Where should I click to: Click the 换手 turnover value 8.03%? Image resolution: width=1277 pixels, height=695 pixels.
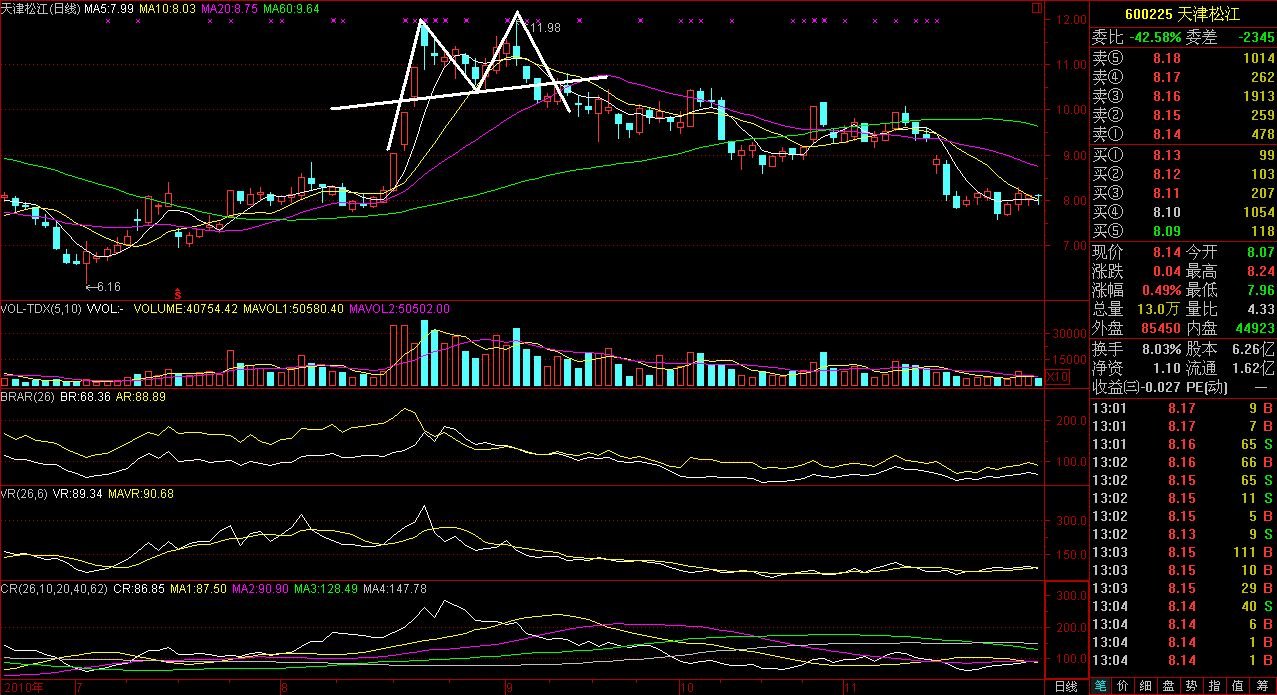coord(1159,349)
